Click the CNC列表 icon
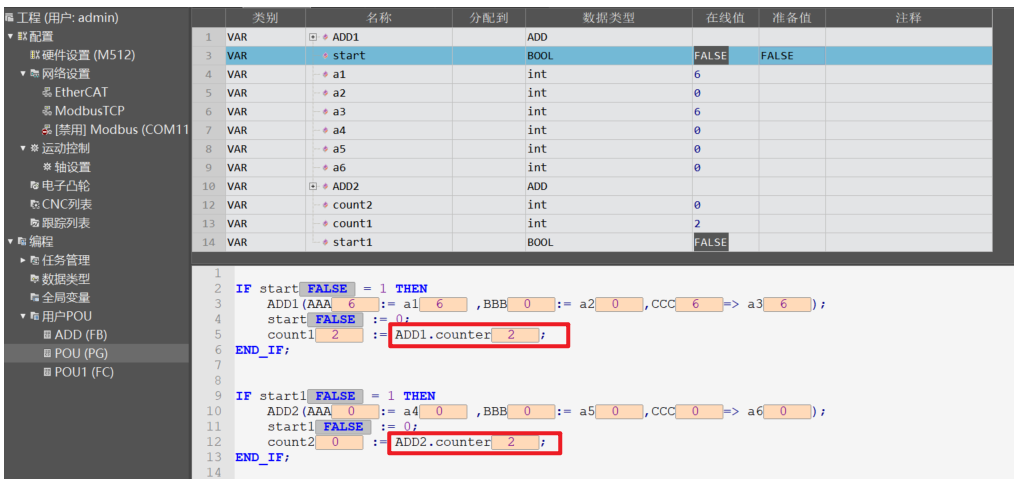 (x=34, y=204)
